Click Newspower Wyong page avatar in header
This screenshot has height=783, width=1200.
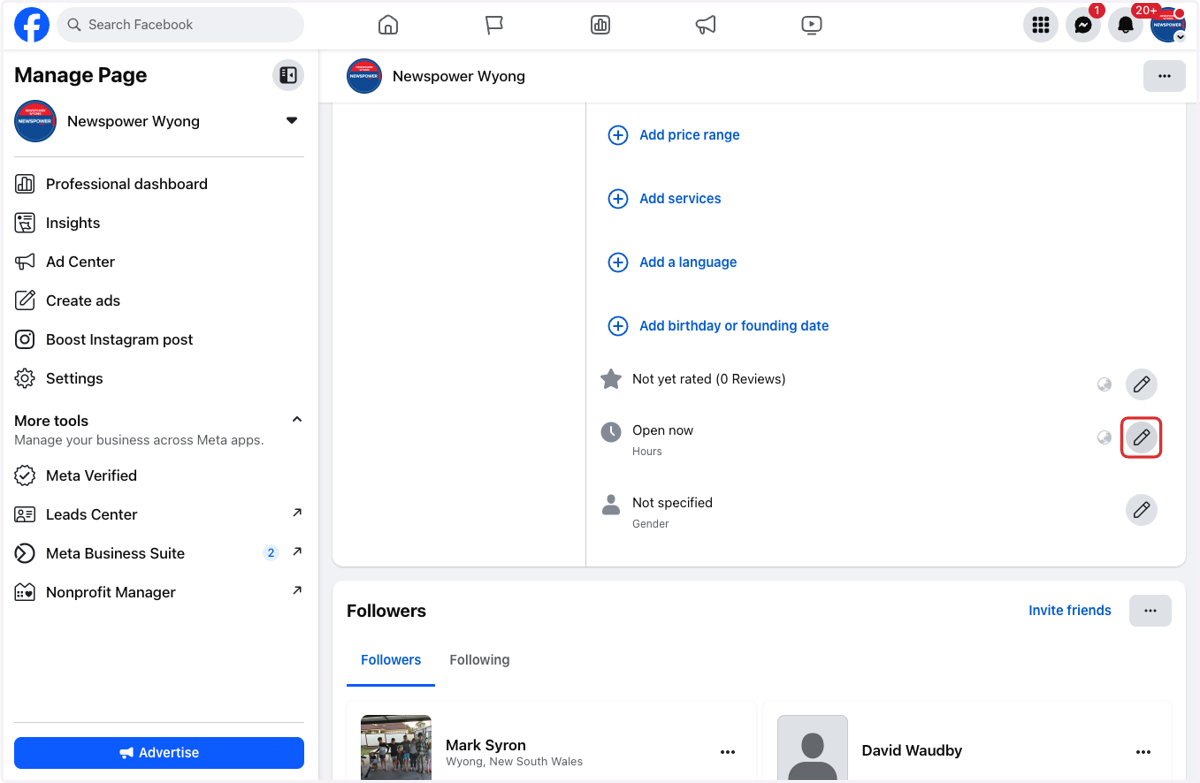(x=364, y=76)
